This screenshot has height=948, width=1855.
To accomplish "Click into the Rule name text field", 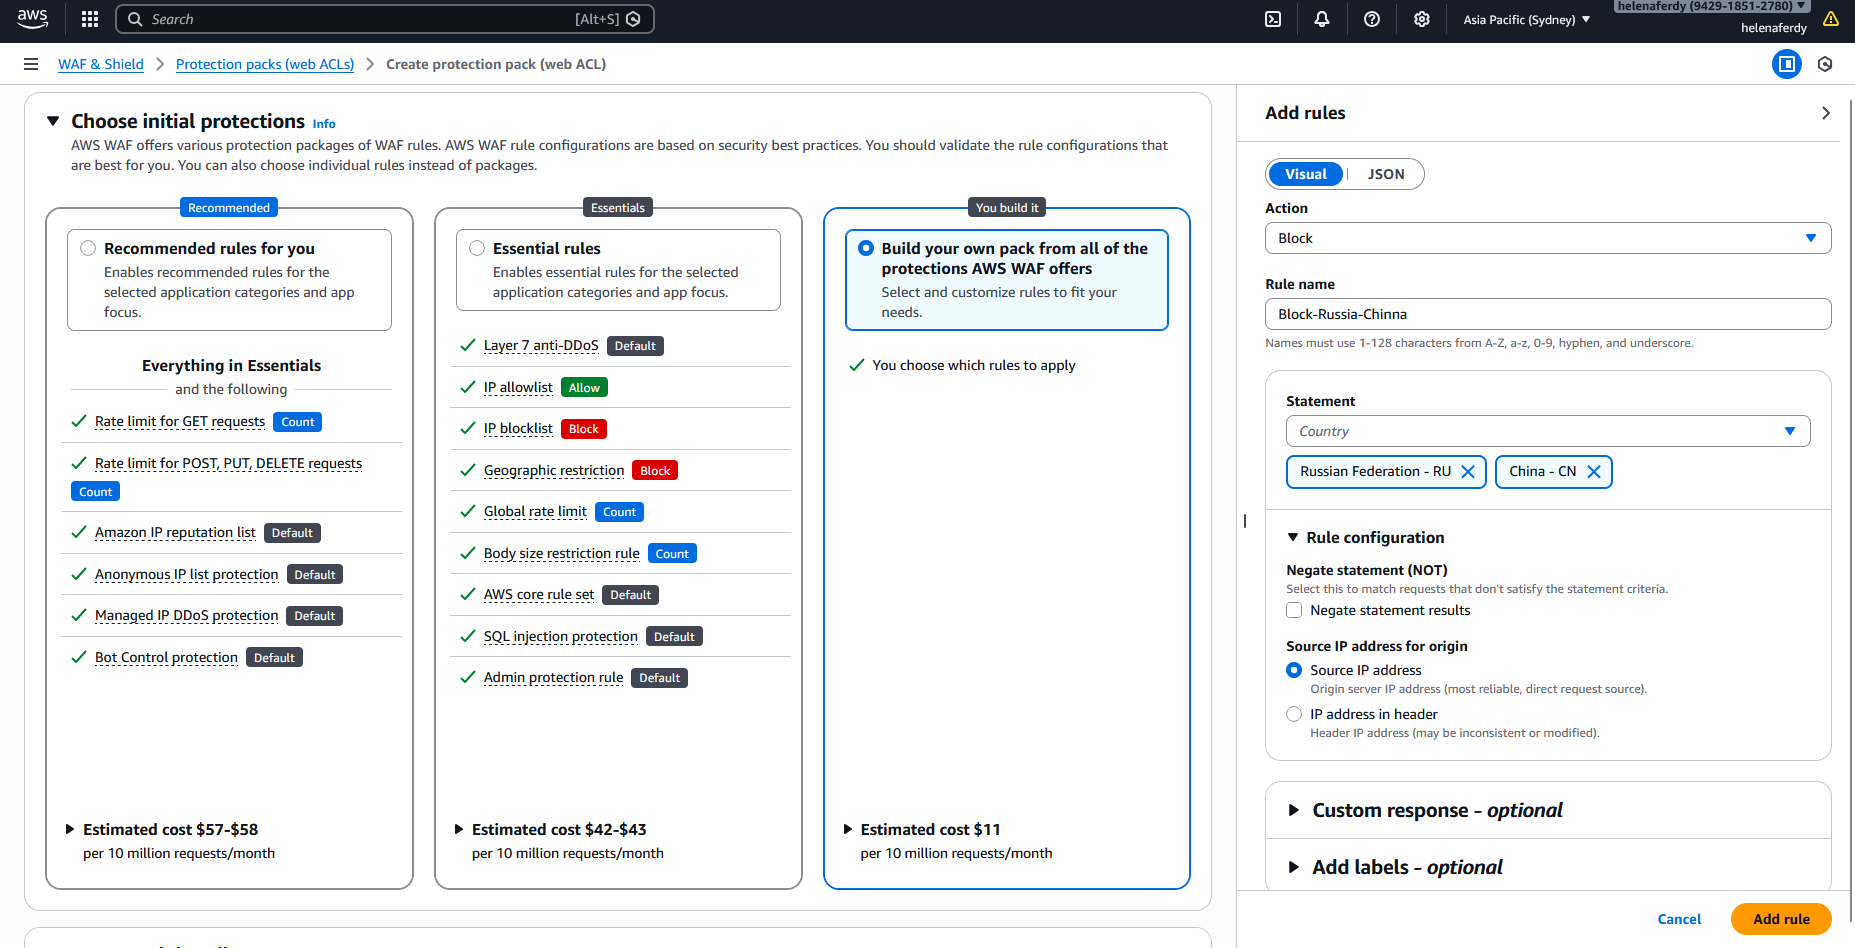I will point(1547,314).
